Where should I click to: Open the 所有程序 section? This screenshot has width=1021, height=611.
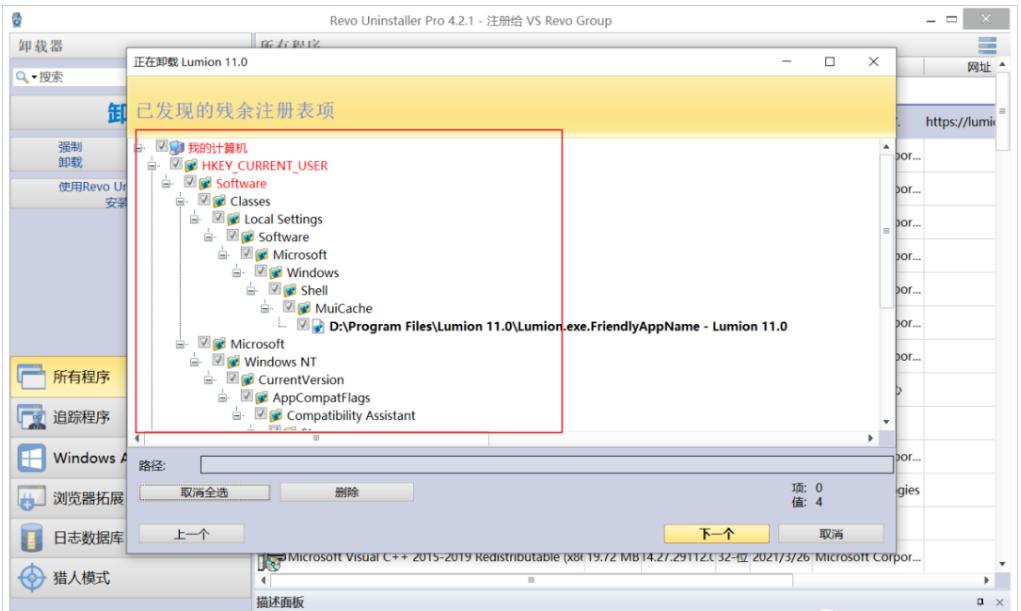68,377
